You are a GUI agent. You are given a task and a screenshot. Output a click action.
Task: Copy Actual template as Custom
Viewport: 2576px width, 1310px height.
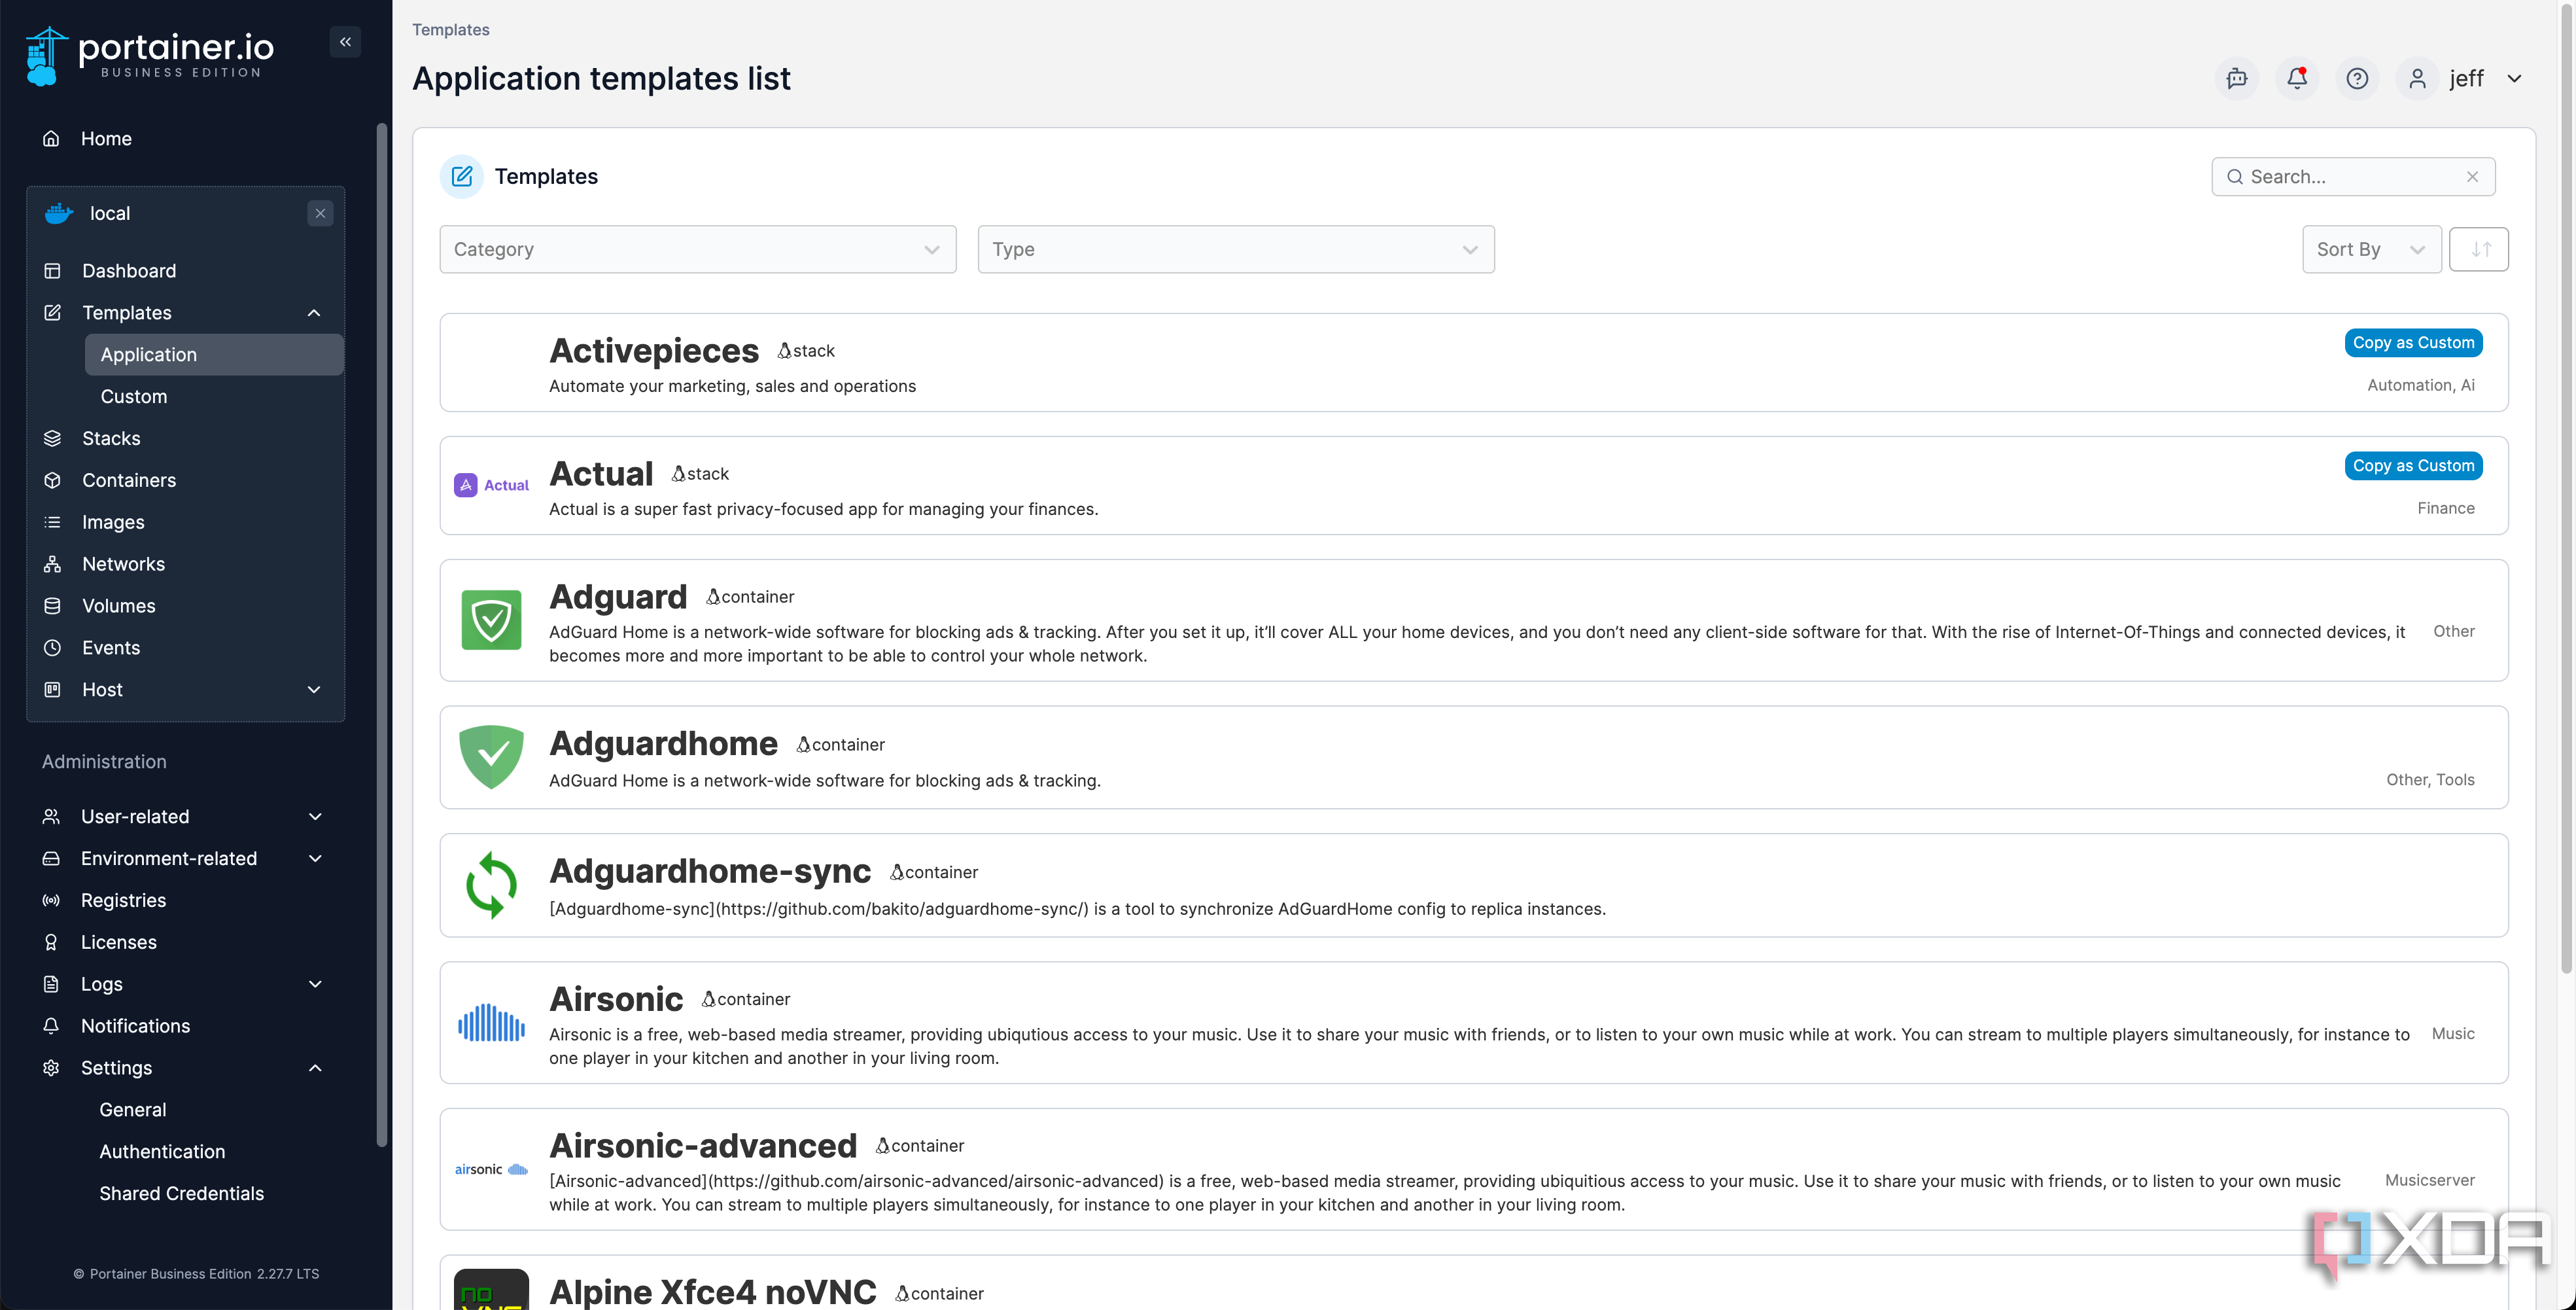tap(2413, 466)
